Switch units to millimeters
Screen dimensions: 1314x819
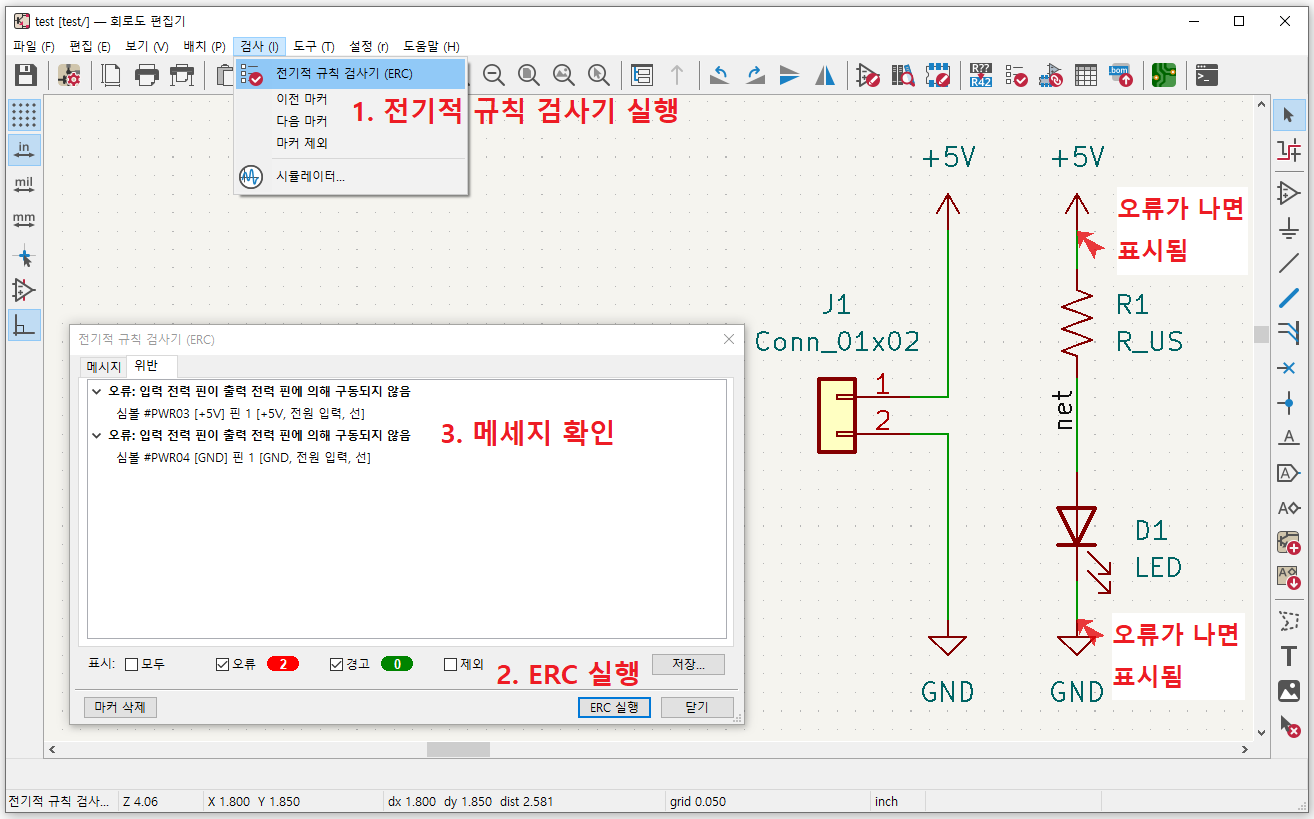click(24, 220)
